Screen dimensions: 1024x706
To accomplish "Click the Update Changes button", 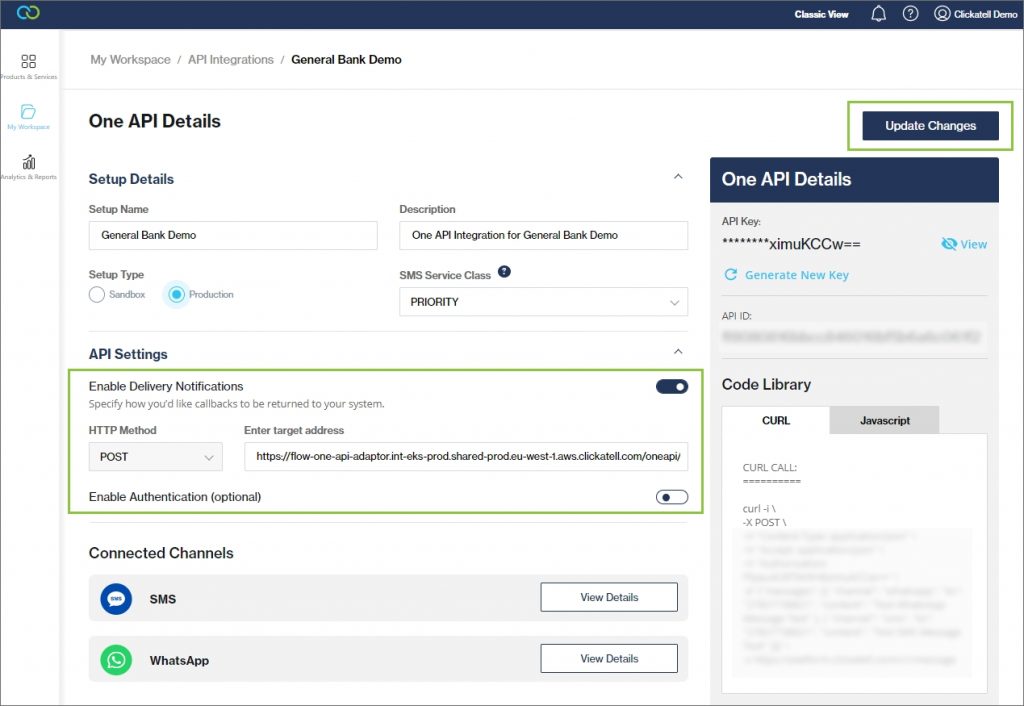I will [930, 125].
